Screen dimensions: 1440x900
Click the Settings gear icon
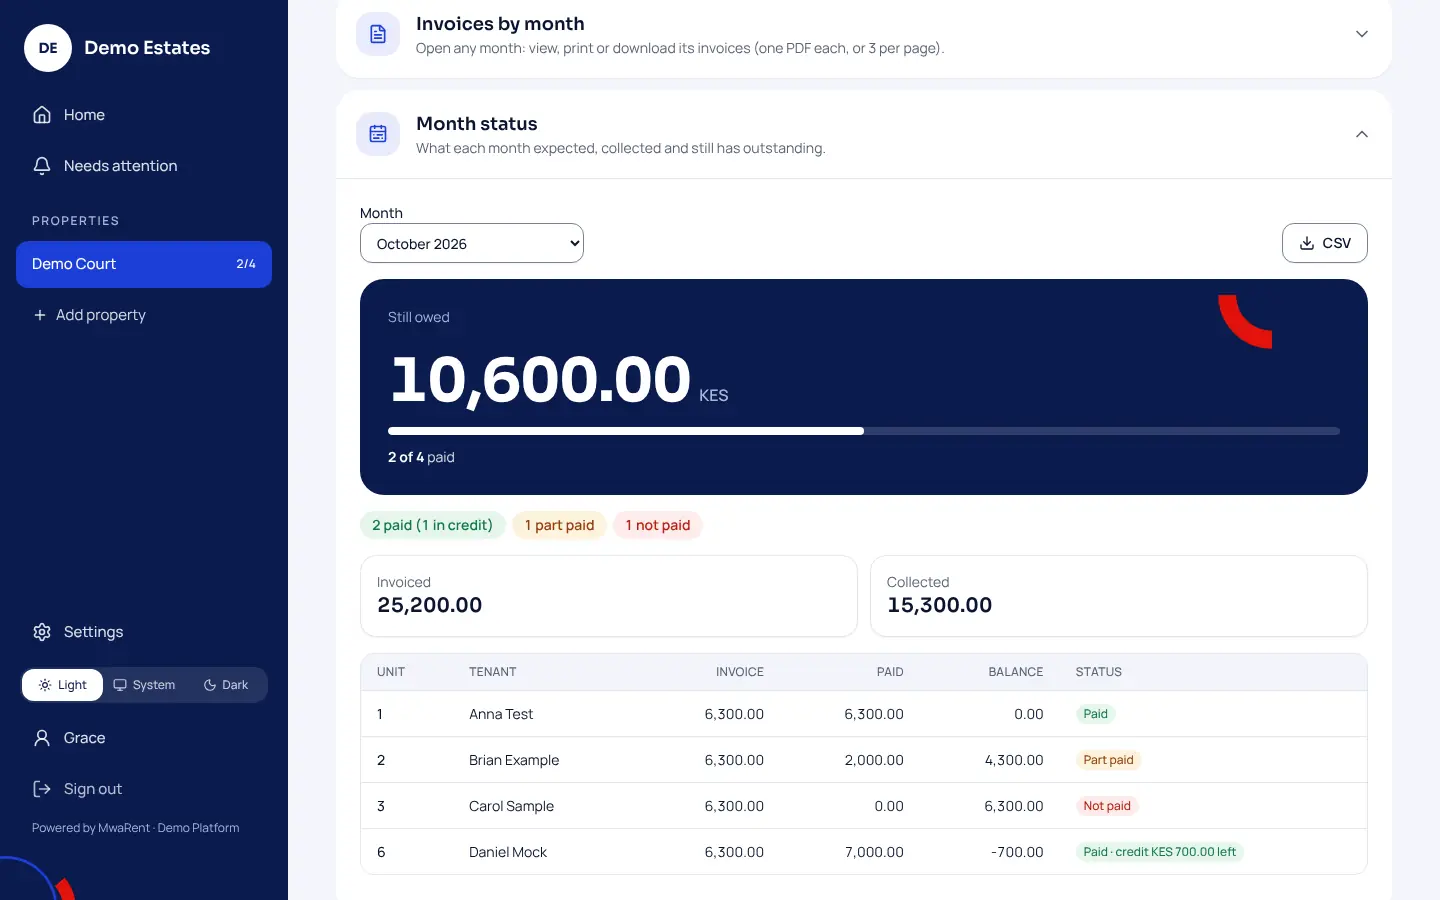point(42,632)
